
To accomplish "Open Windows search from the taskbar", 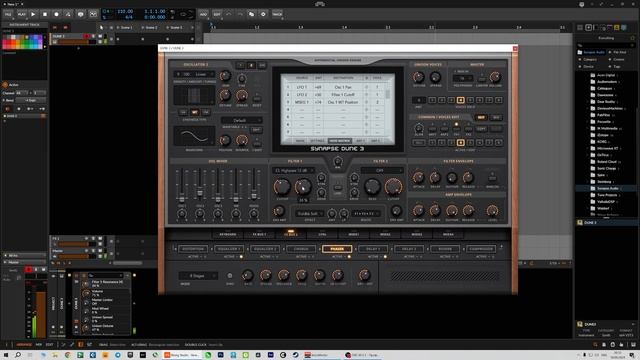I will coord(18,355).
